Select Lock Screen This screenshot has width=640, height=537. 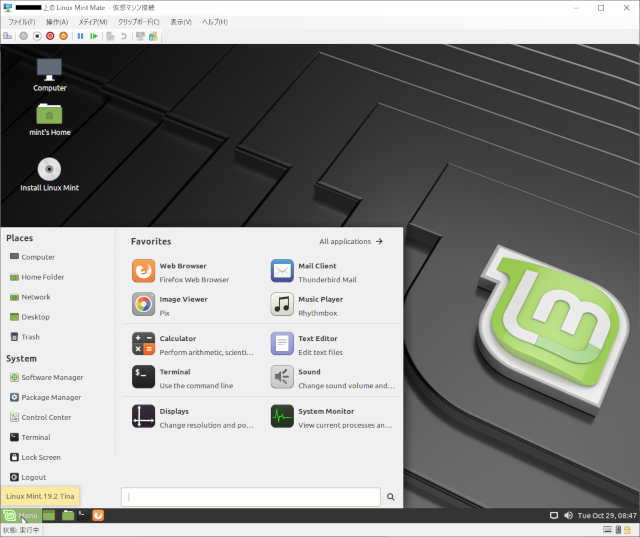tap(35, 457)
